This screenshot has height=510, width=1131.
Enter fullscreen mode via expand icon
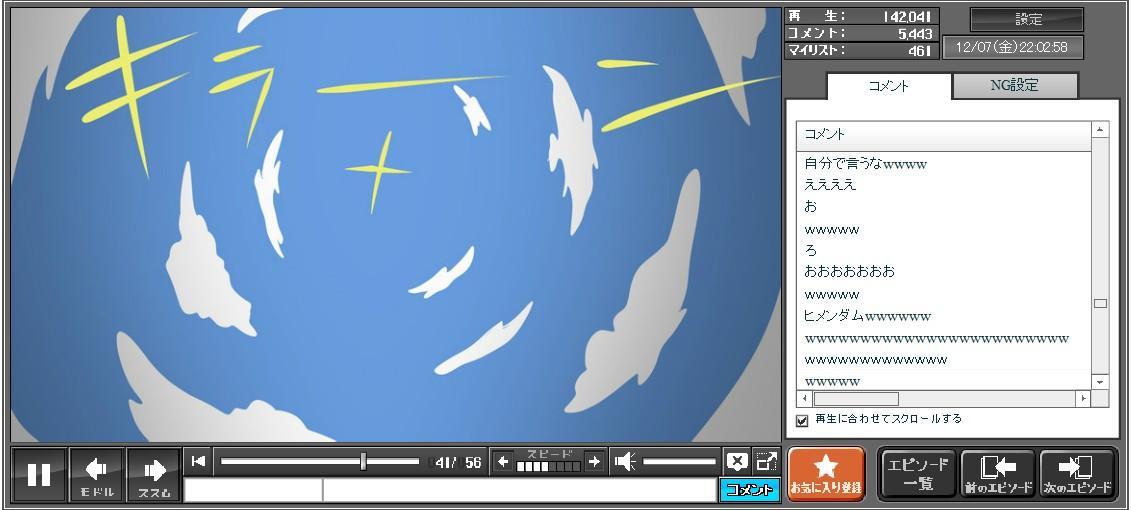pyautogui.click(x=767, y=461)
